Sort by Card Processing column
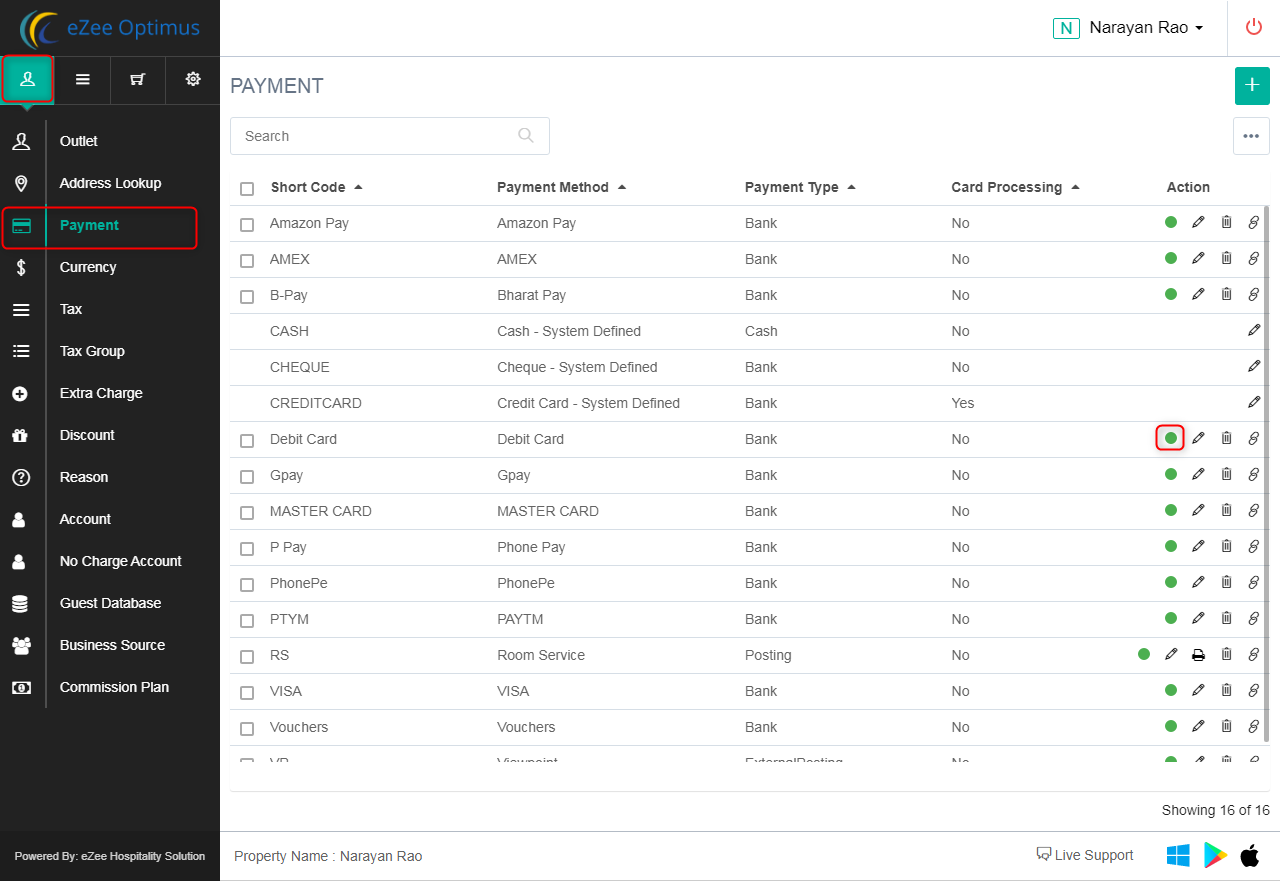1280x881 pixels. pos(1015,187)
